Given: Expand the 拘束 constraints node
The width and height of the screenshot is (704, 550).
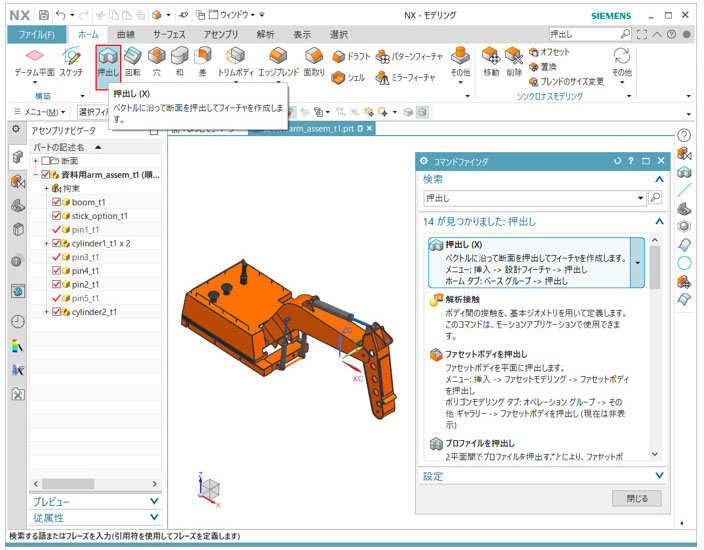Looking at the screenshot, I should tap(46, 188).
